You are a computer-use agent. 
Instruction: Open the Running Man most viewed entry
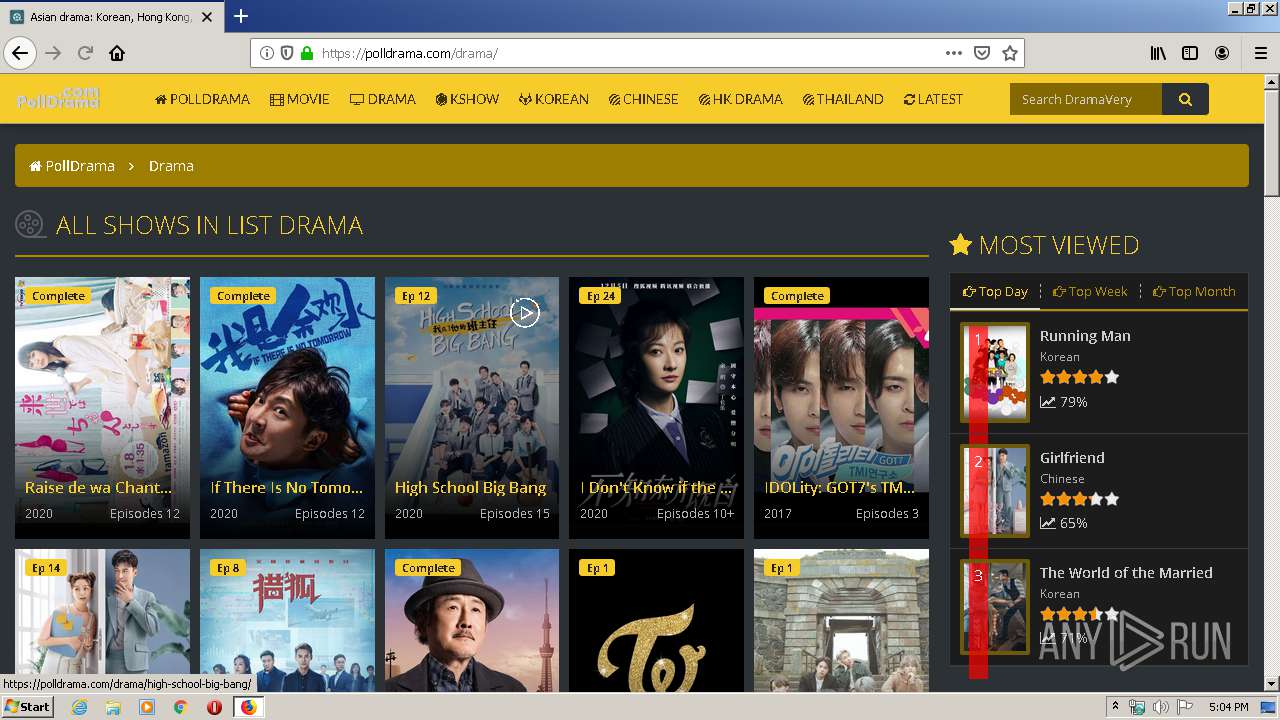(1085, 336)
